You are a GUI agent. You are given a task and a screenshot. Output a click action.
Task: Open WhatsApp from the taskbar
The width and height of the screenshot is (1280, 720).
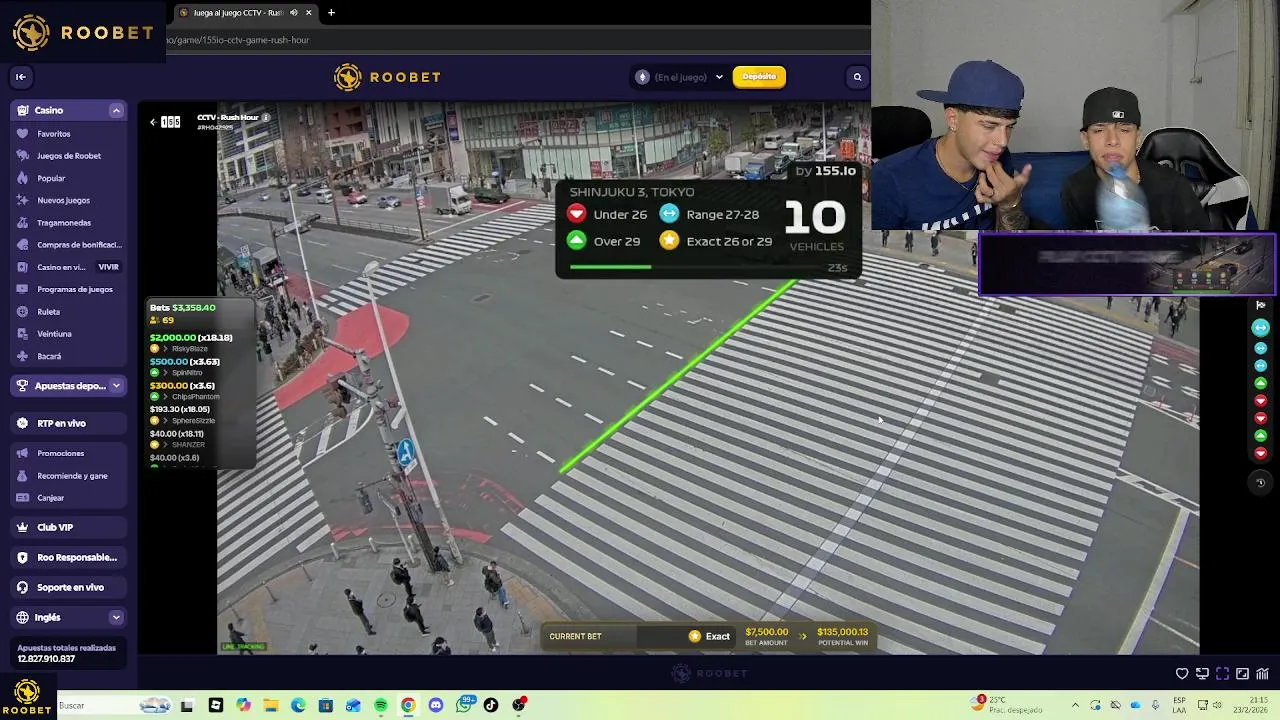[x=464, y=705]
